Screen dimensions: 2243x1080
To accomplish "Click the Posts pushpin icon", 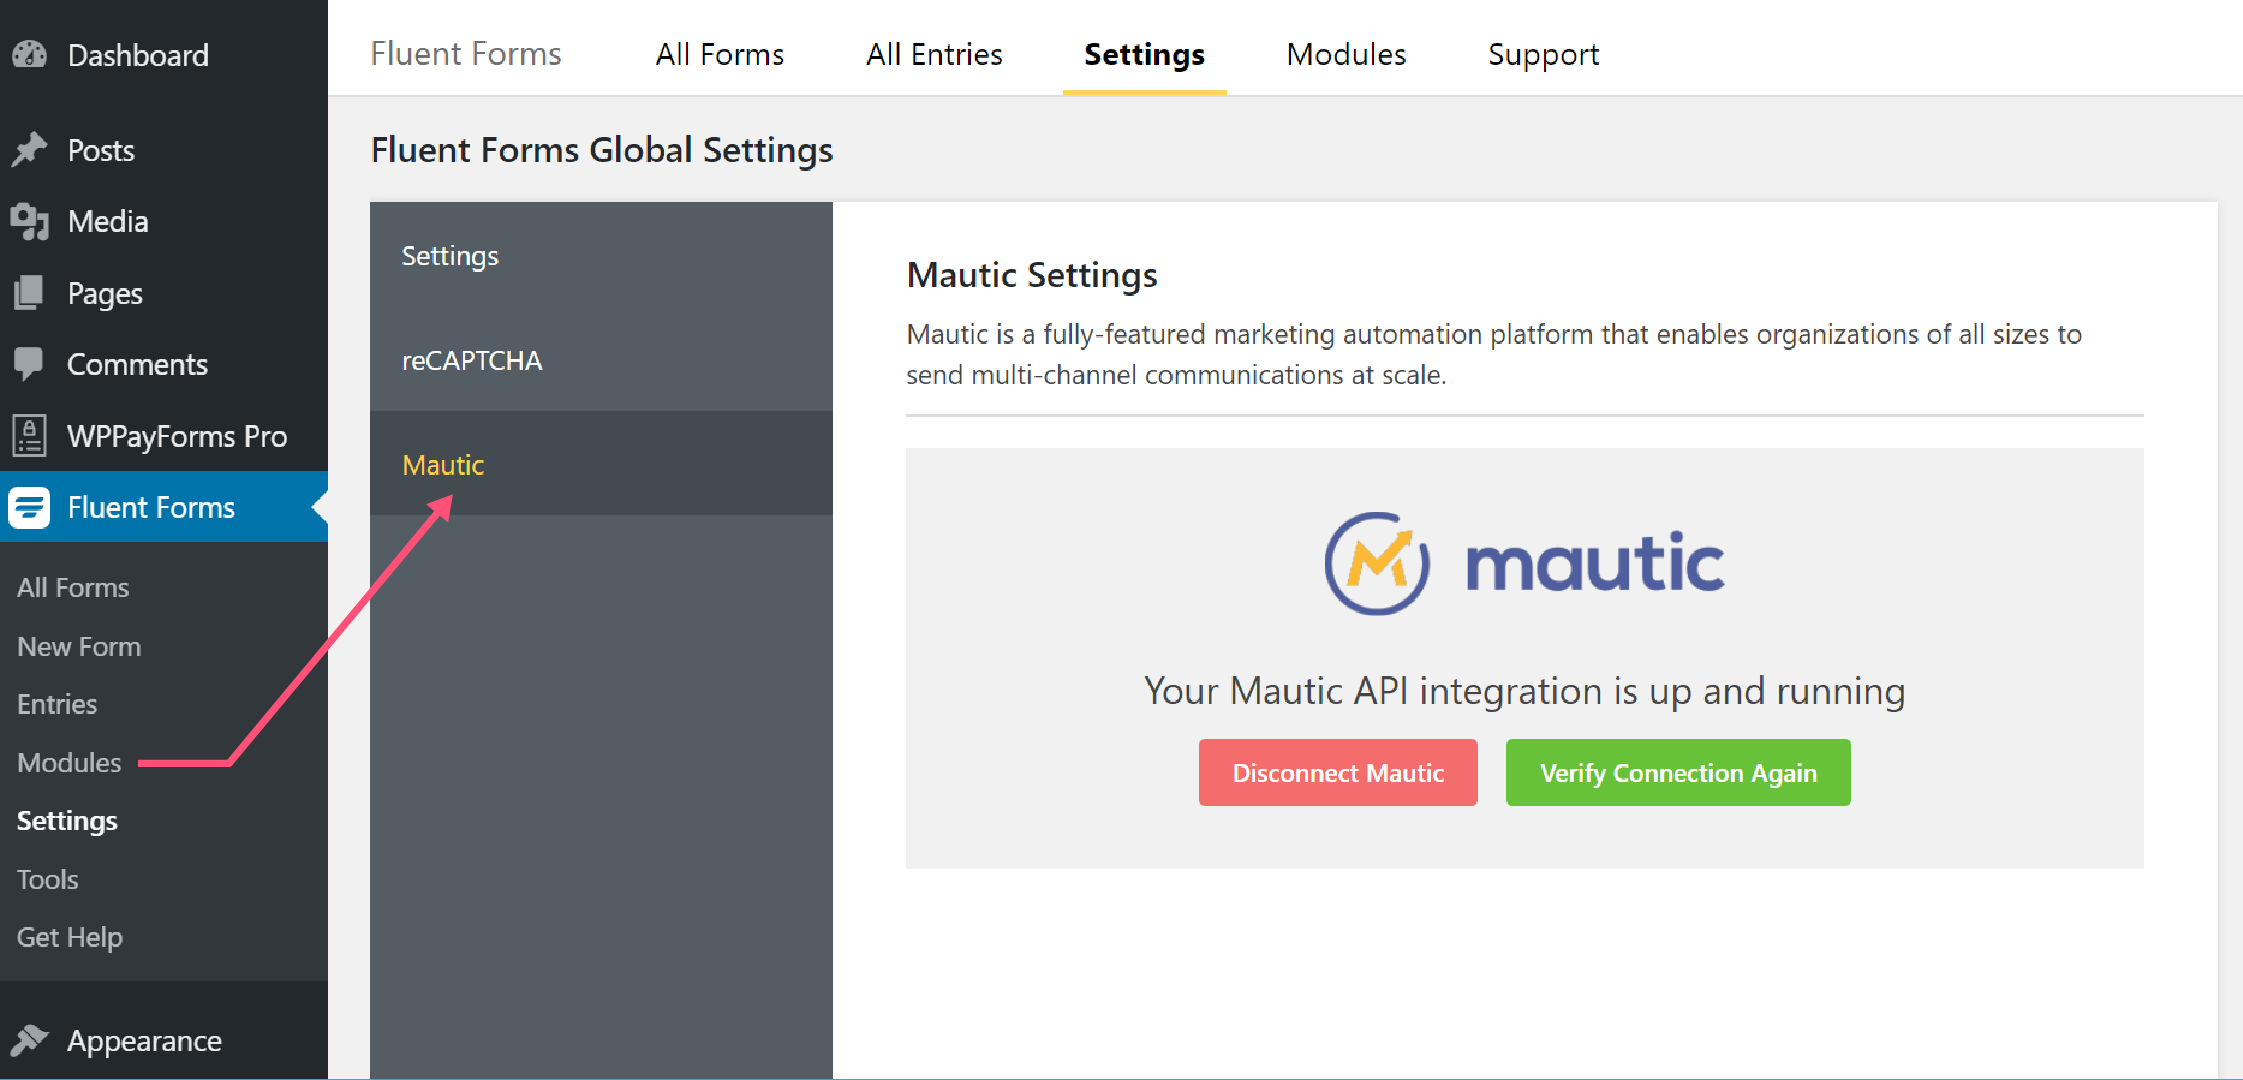I will tap(30, 150).
